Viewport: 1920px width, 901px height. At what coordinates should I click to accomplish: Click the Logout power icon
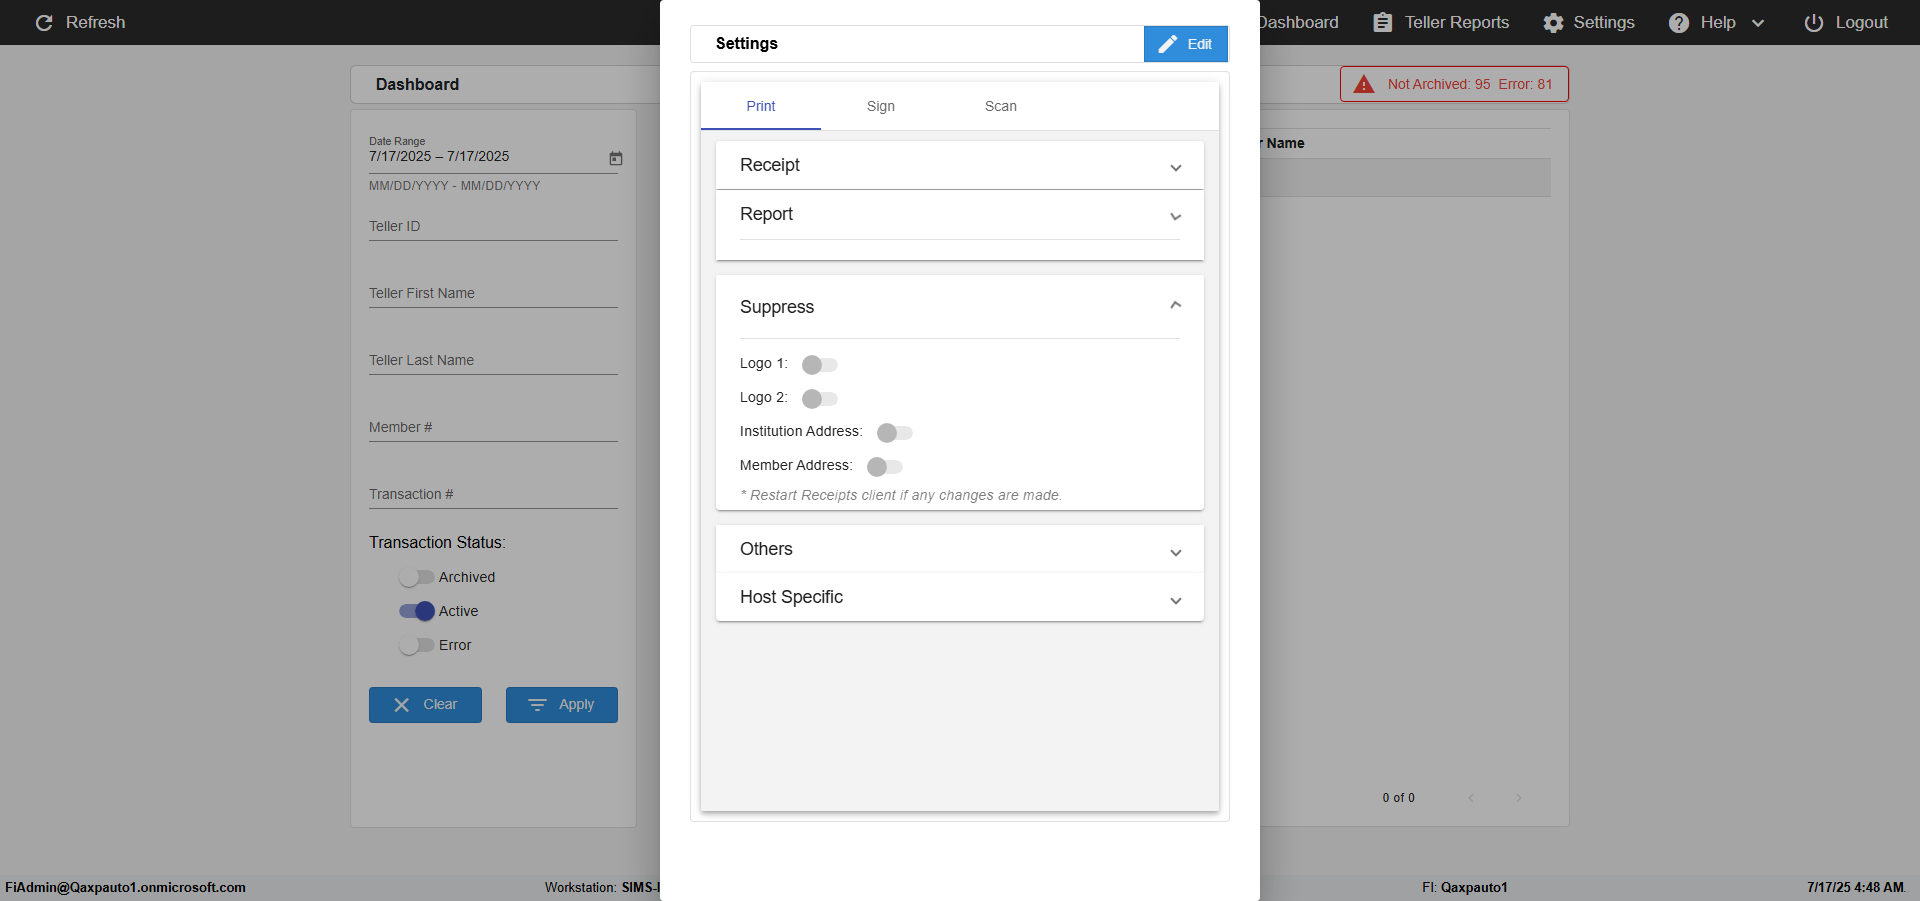(1814, 22)
